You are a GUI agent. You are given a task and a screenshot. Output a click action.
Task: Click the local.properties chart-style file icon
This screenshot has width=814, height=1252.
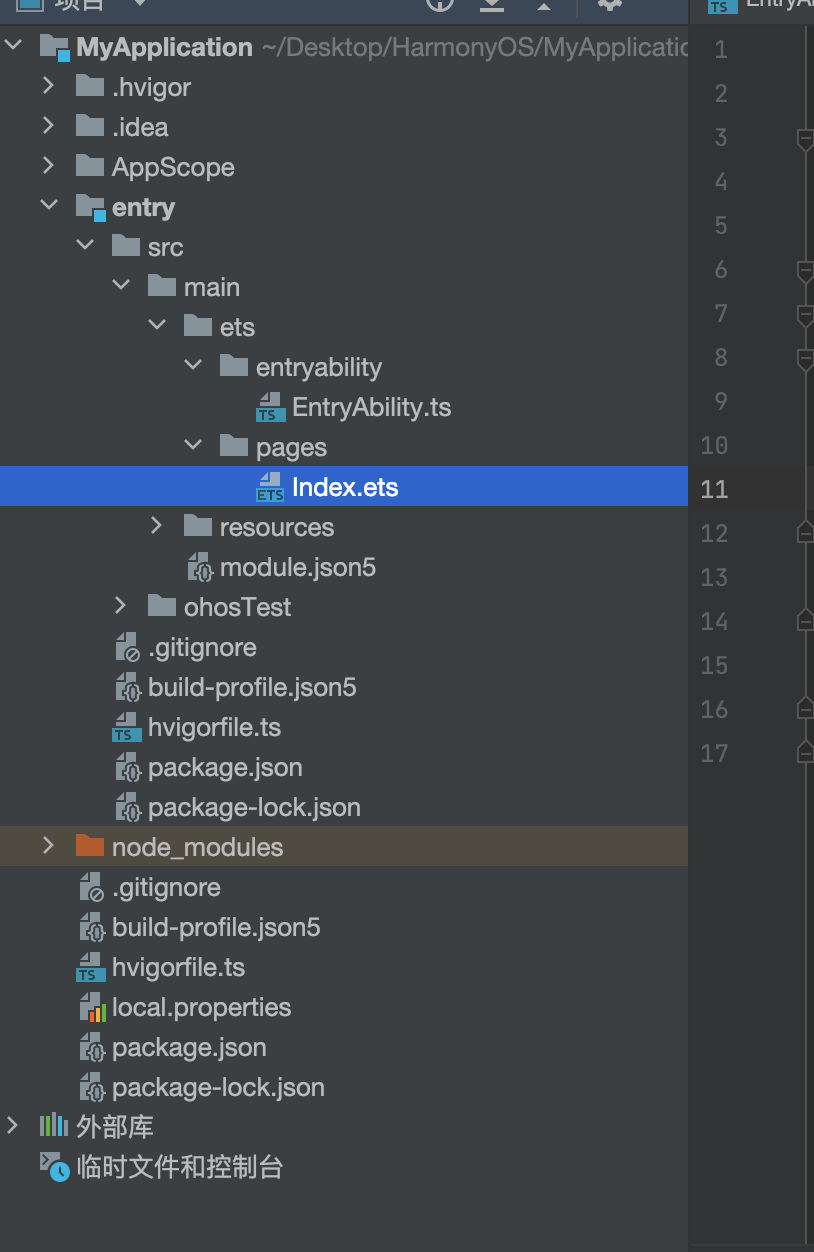click(92, 1008)
